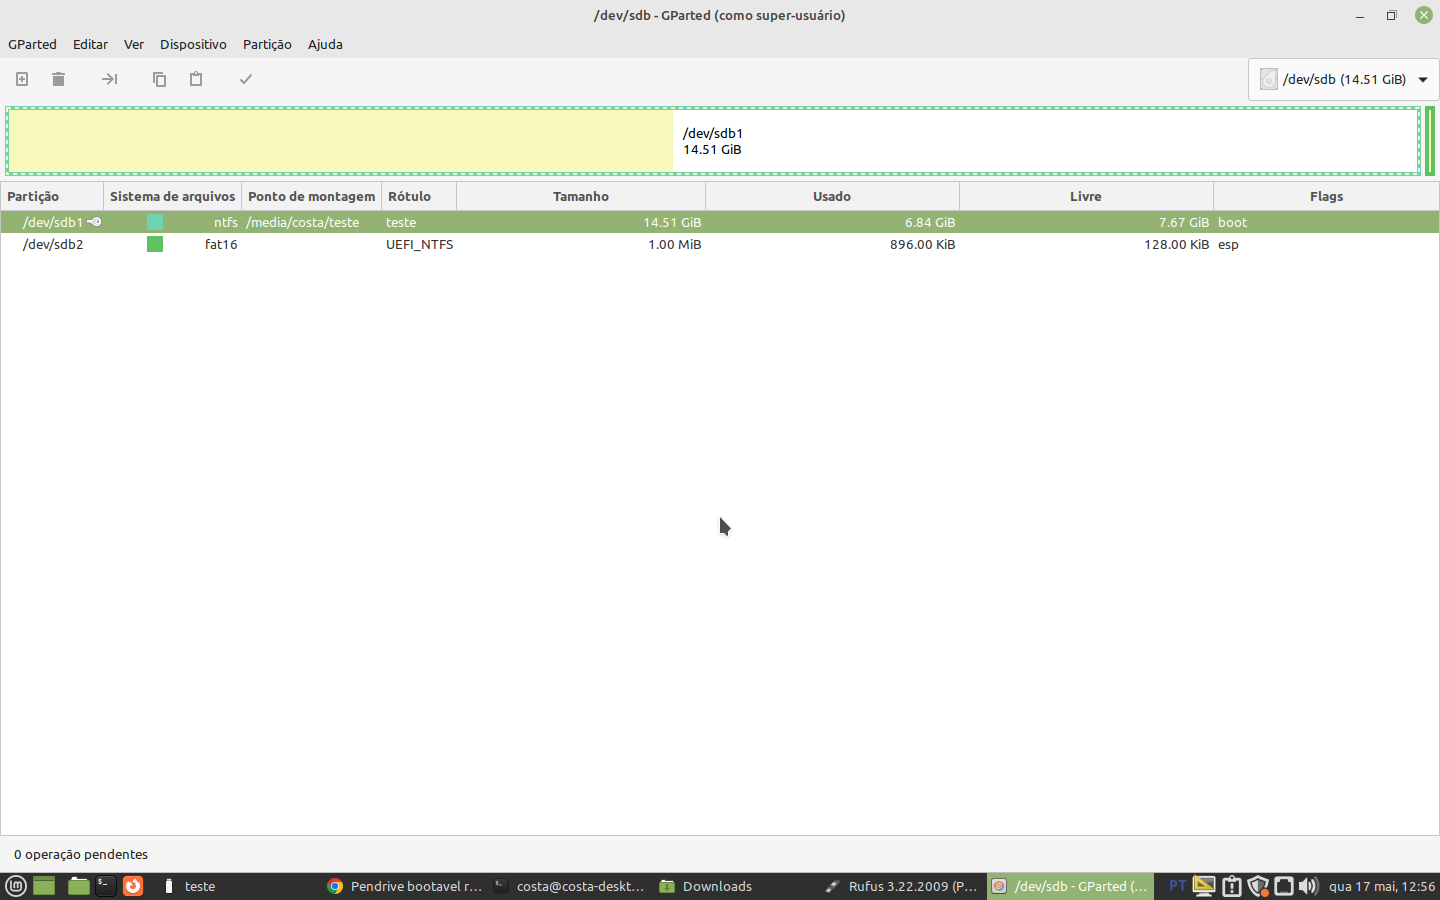Switch to the Rufus 3.22.2009 taskbar window

(901, 886)
